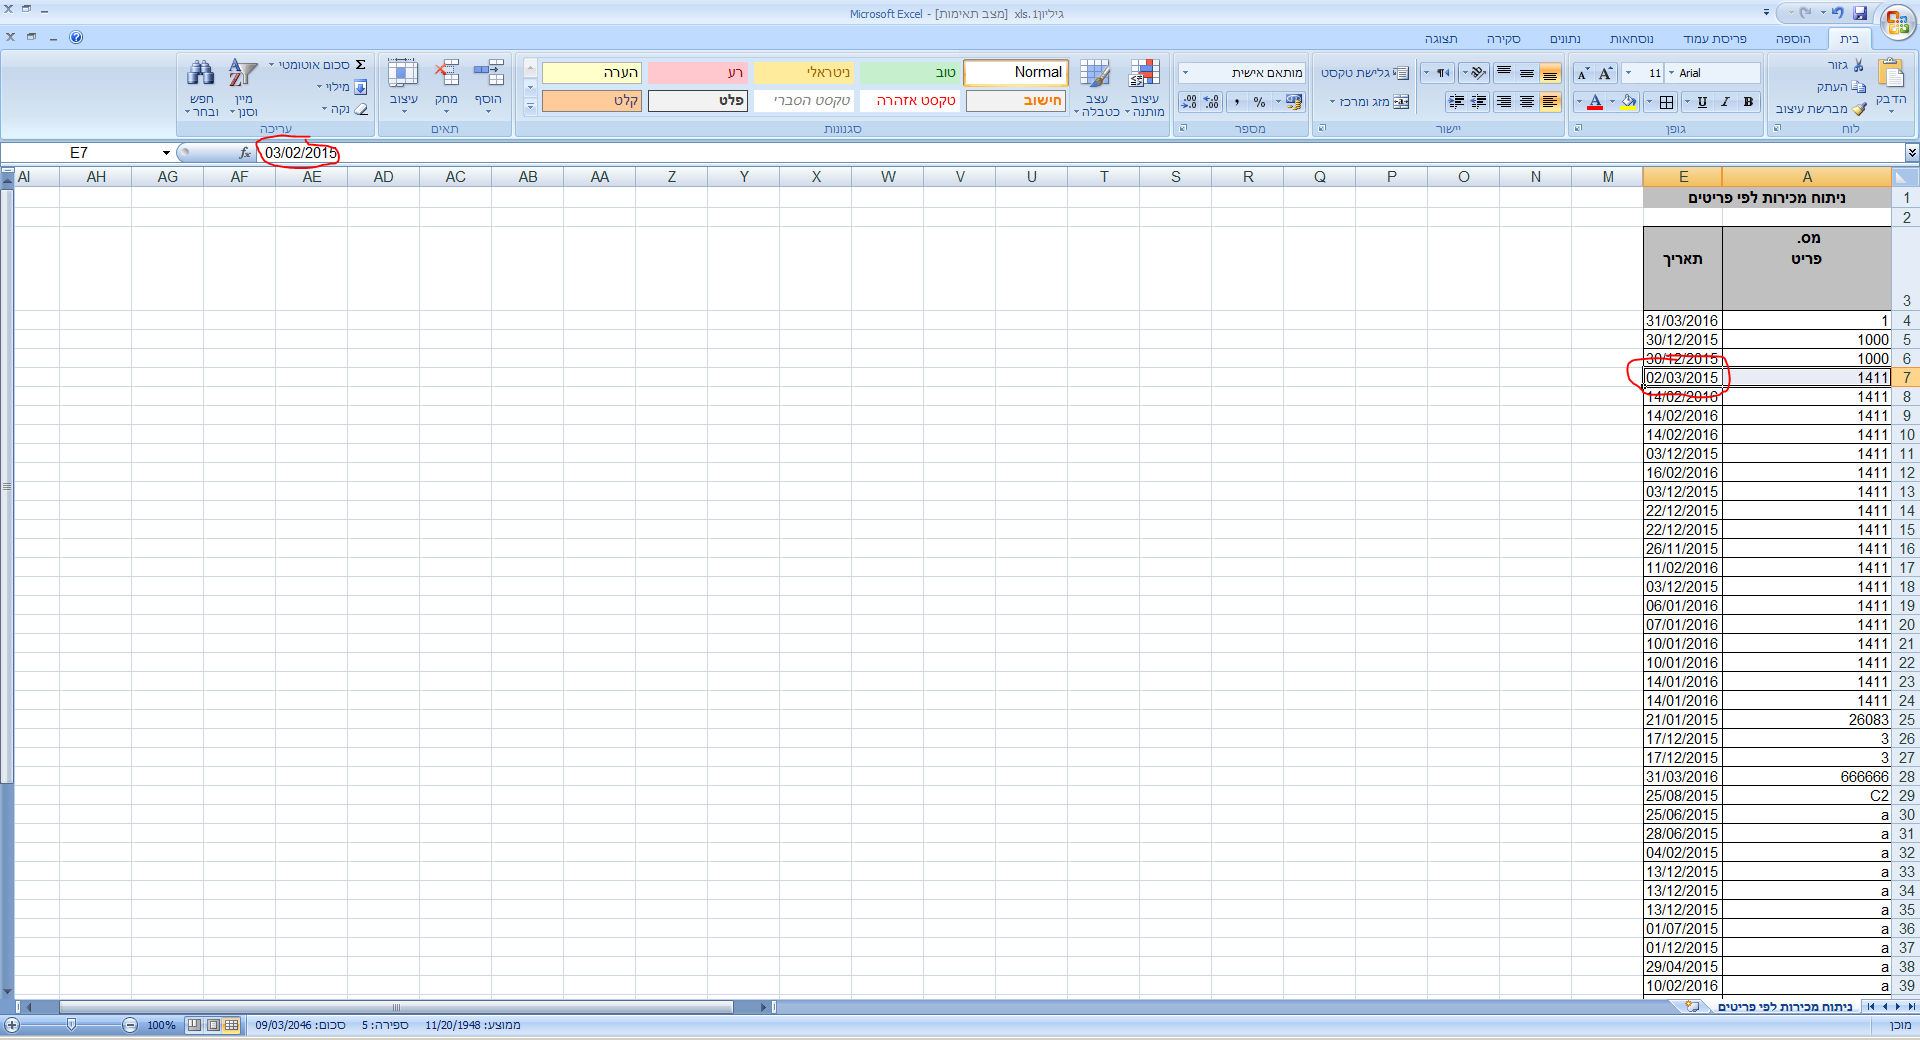Apply the Good (טוב) cell style
Viewport: 1920px width, 1040px height.
pos(909,72)
